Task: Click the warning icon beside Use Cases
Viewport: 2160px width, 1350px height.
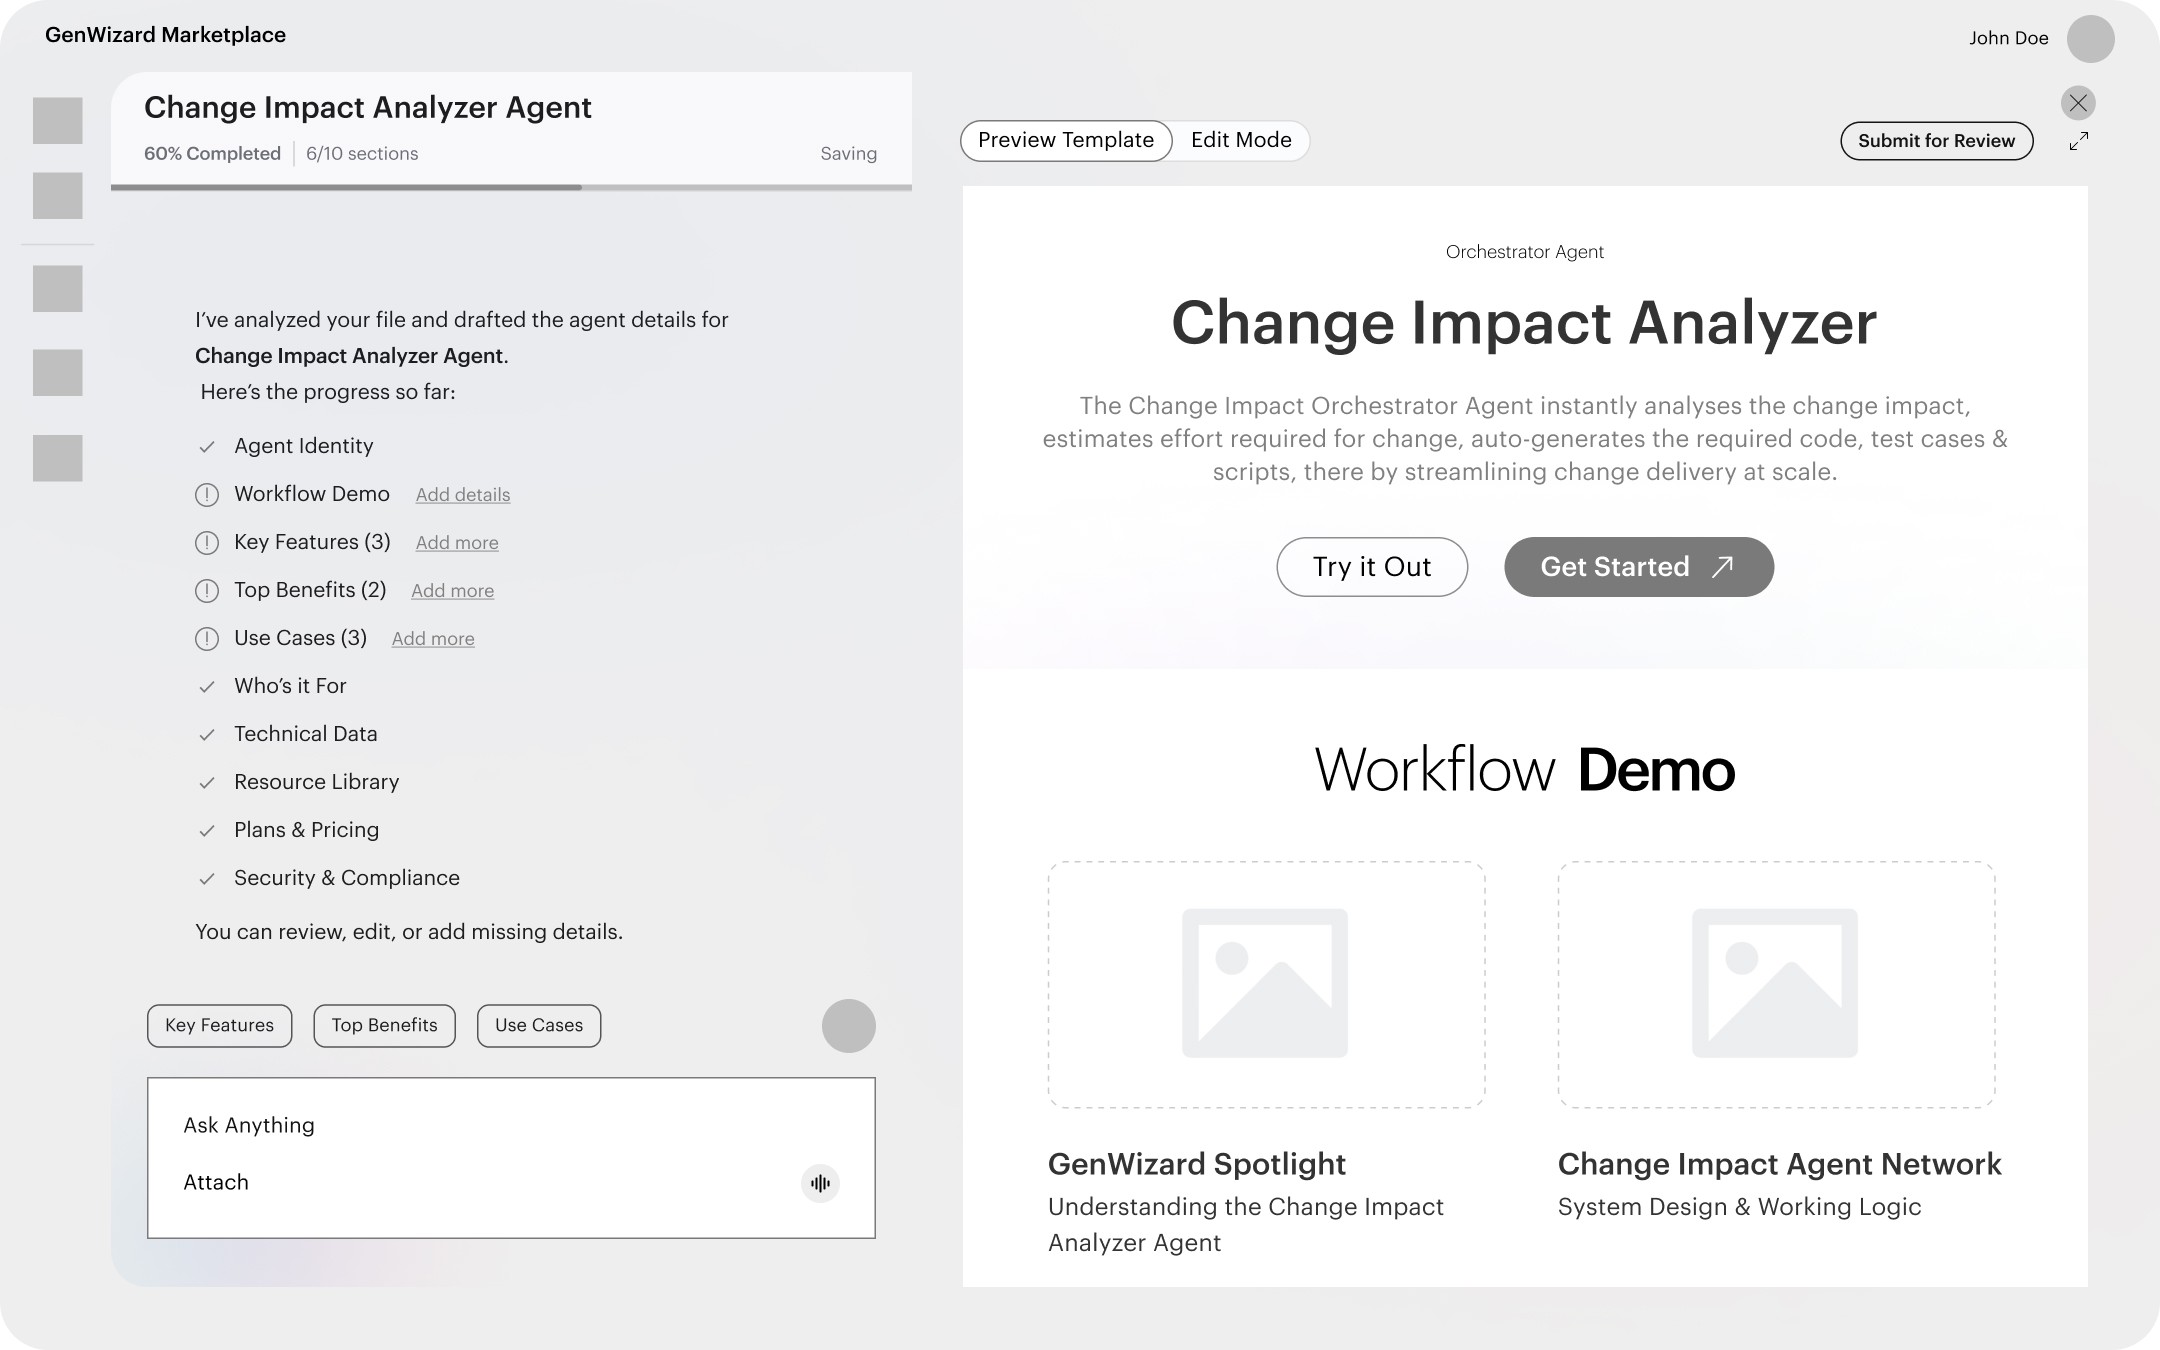Action: (x=207, y=639)
